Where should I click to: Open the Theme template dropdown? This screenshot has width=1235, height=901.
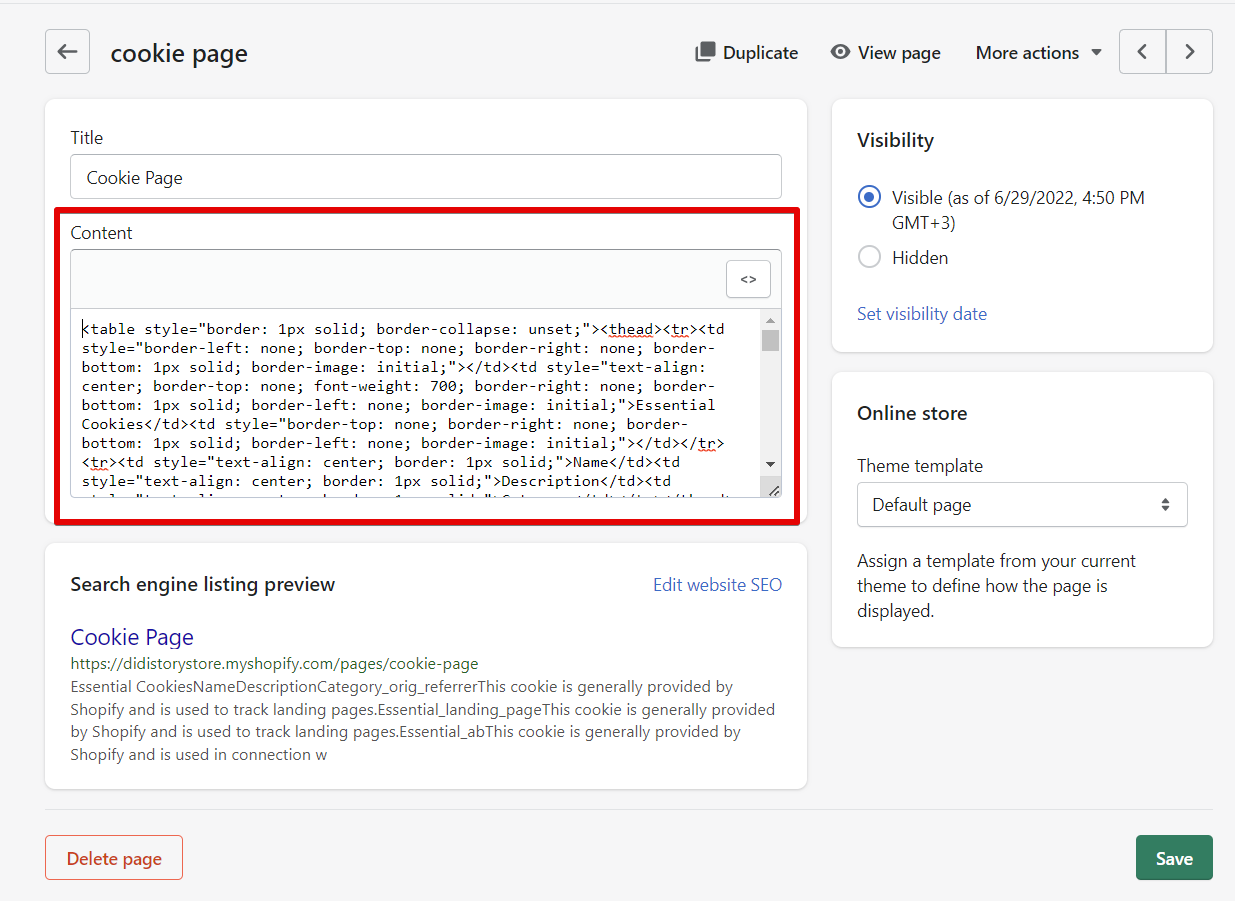click(x=1022, y=505)
